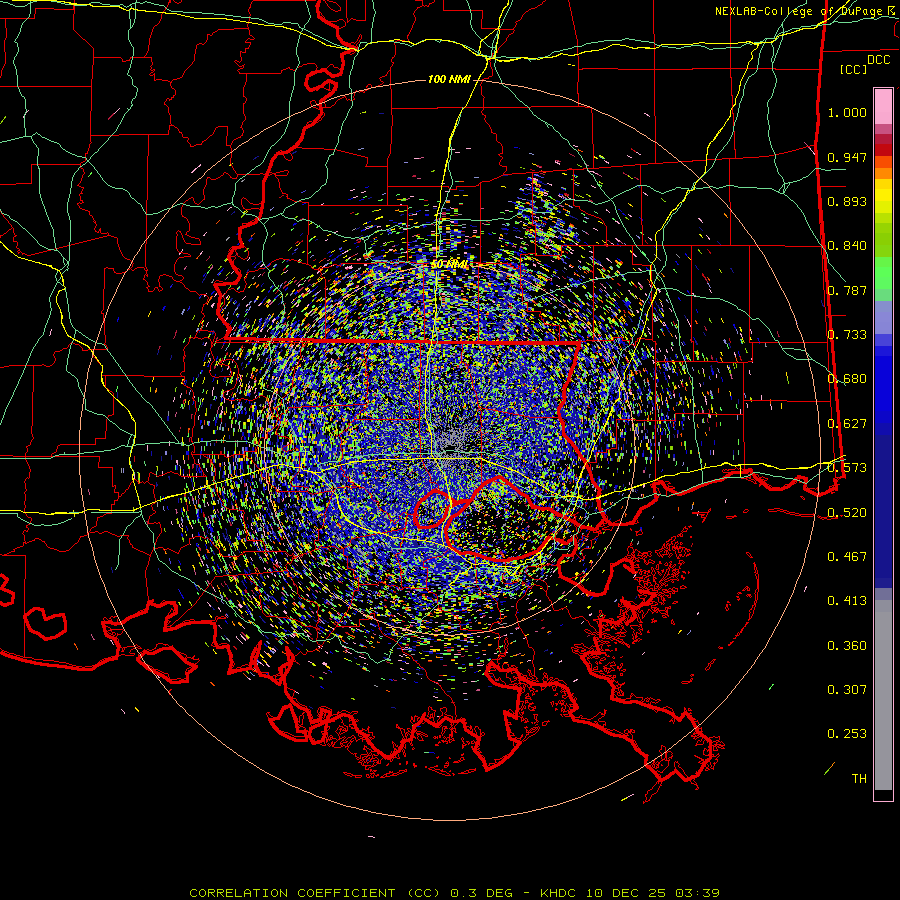Select the 0.360 legend value
Image resolution: width=900 pixels, height=900 pixels.
click(847, 646)
